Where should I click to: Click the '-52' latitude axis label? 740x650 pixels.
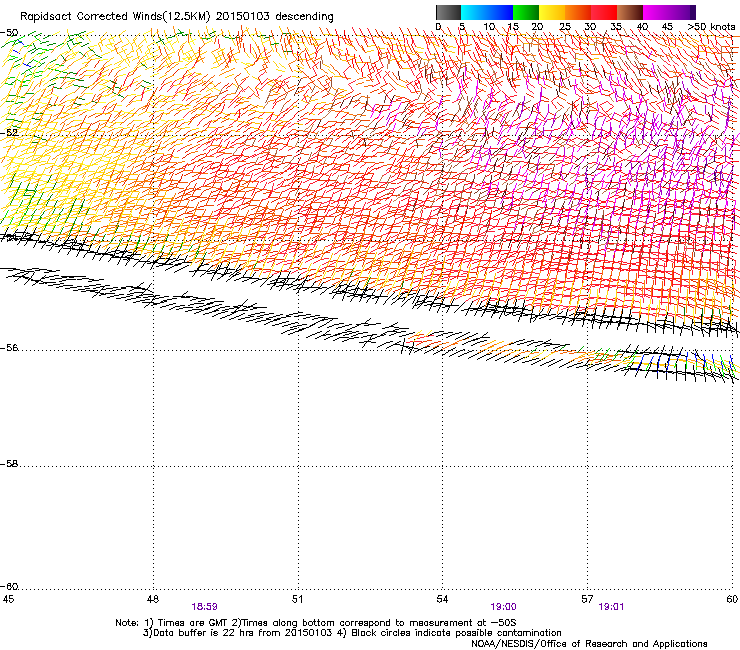point(9,133)
